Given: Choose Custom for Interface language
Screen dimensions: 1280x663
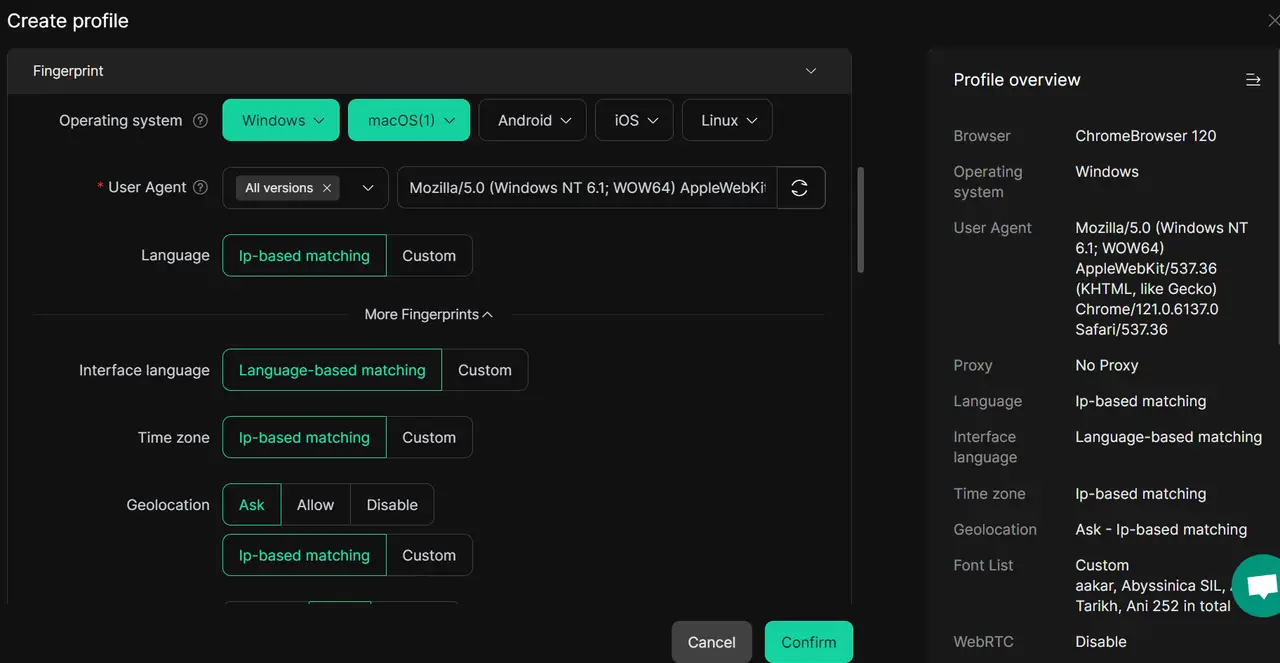Looking at the screenshot, I should 485,370.
